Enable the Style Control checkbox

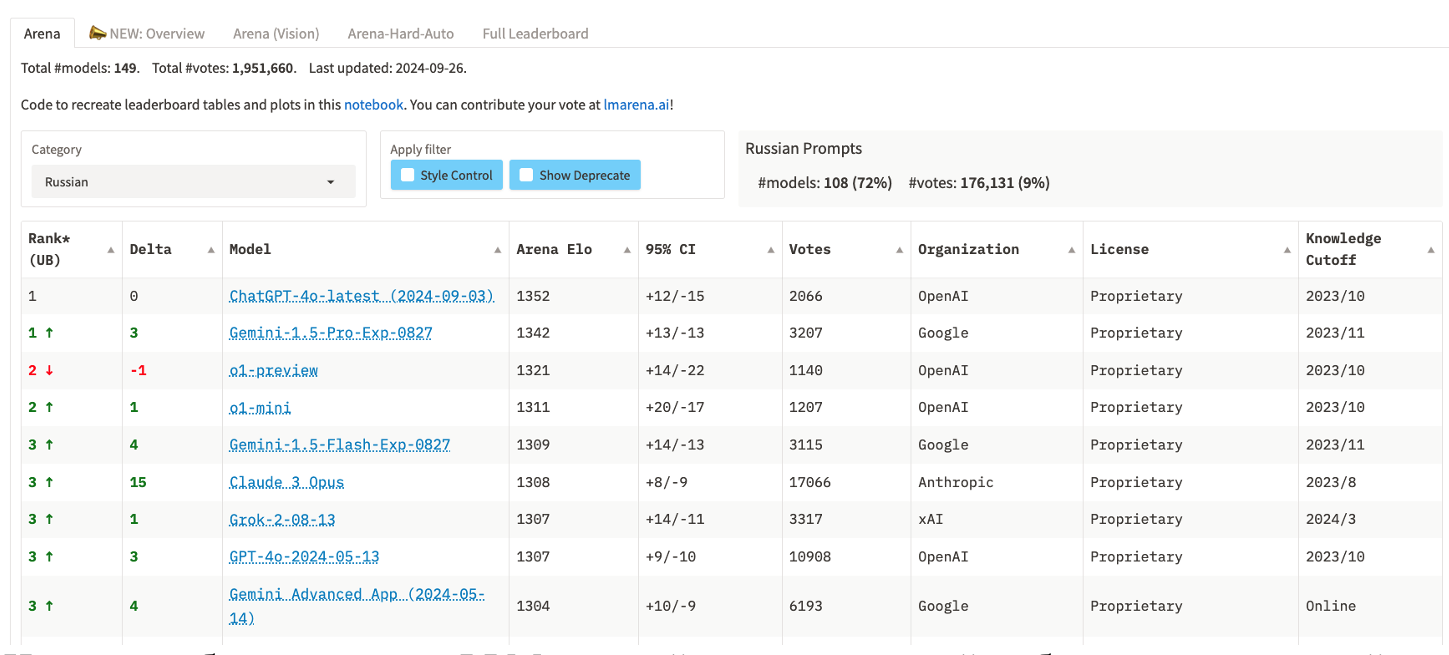tap(407, 175)
